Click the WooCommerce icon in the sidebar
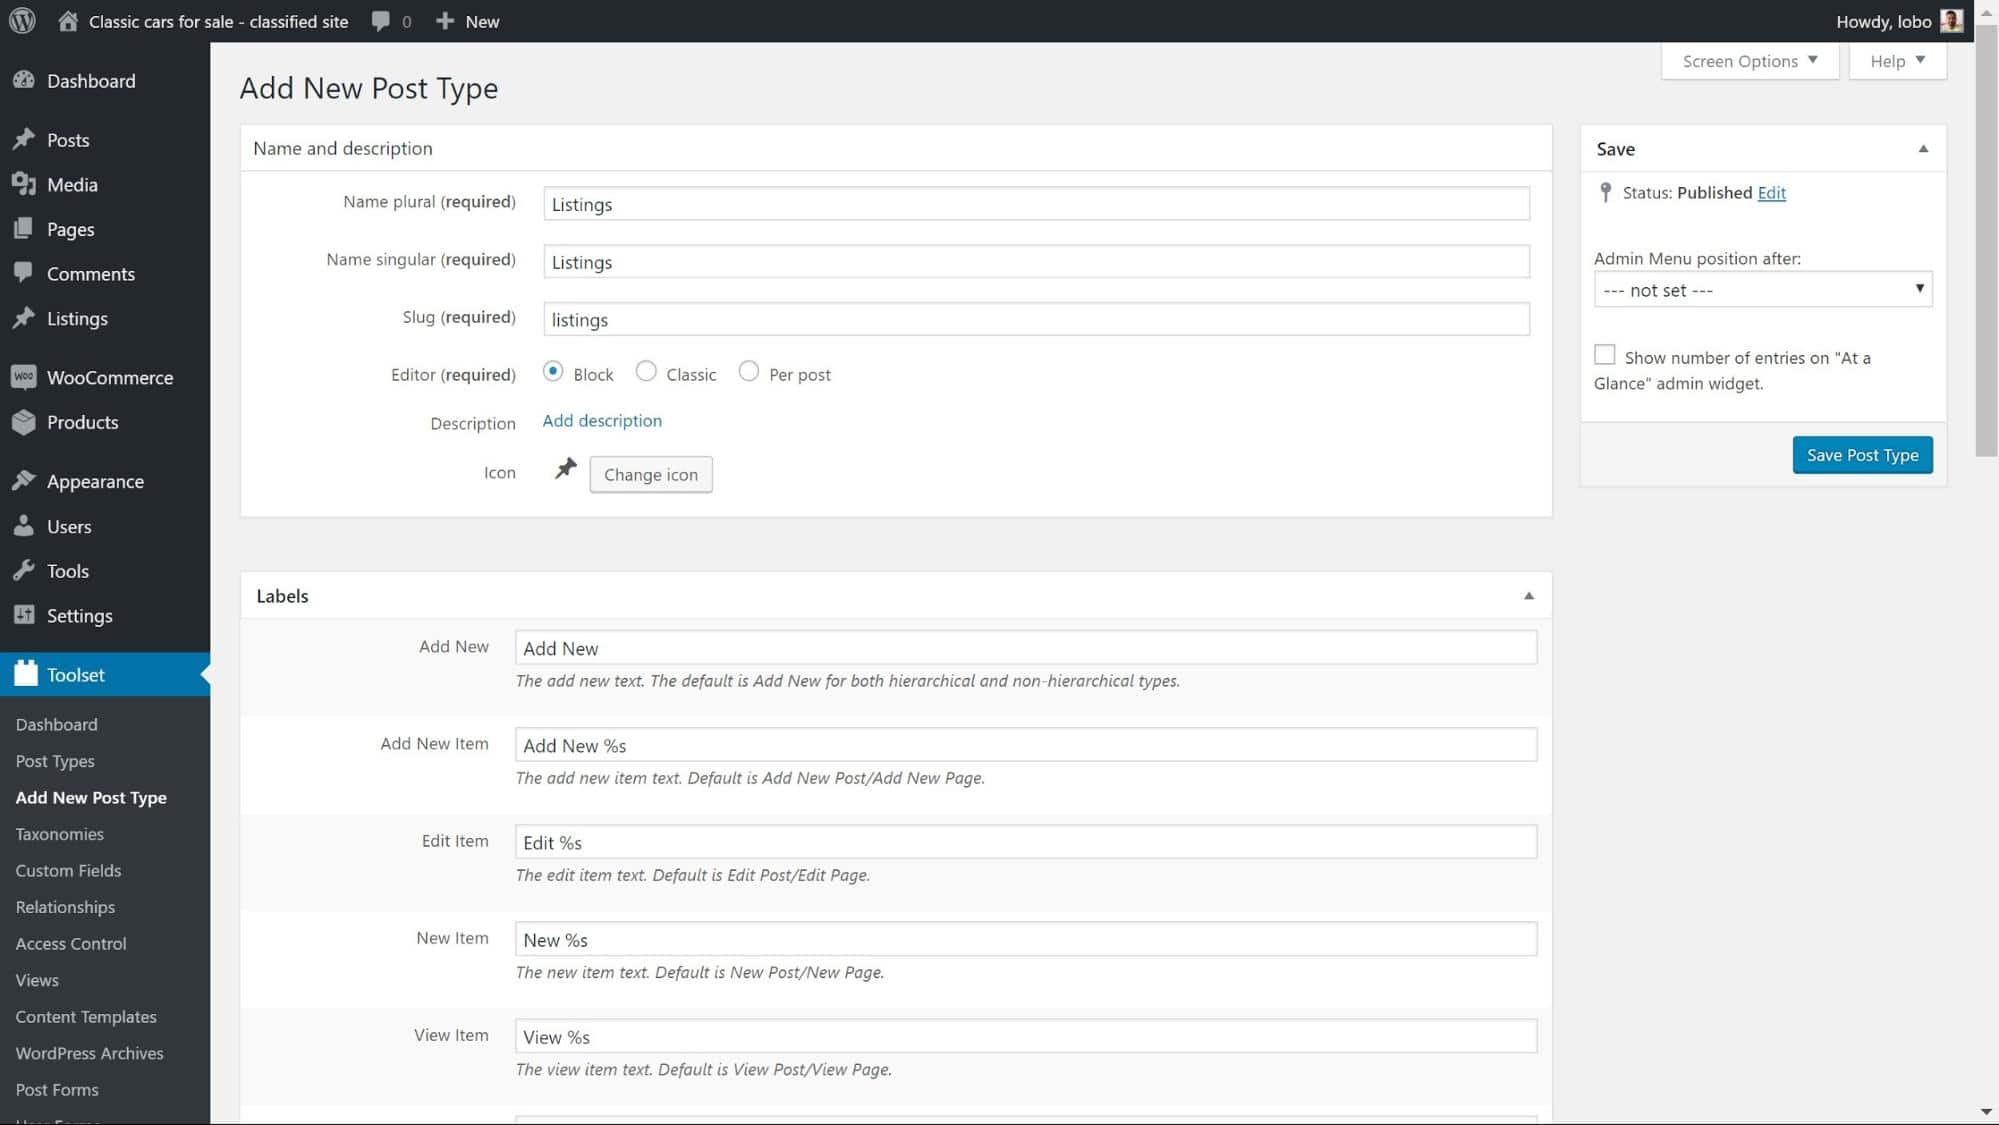Viewport: 1999px width, 1125px height. point(25,377)
